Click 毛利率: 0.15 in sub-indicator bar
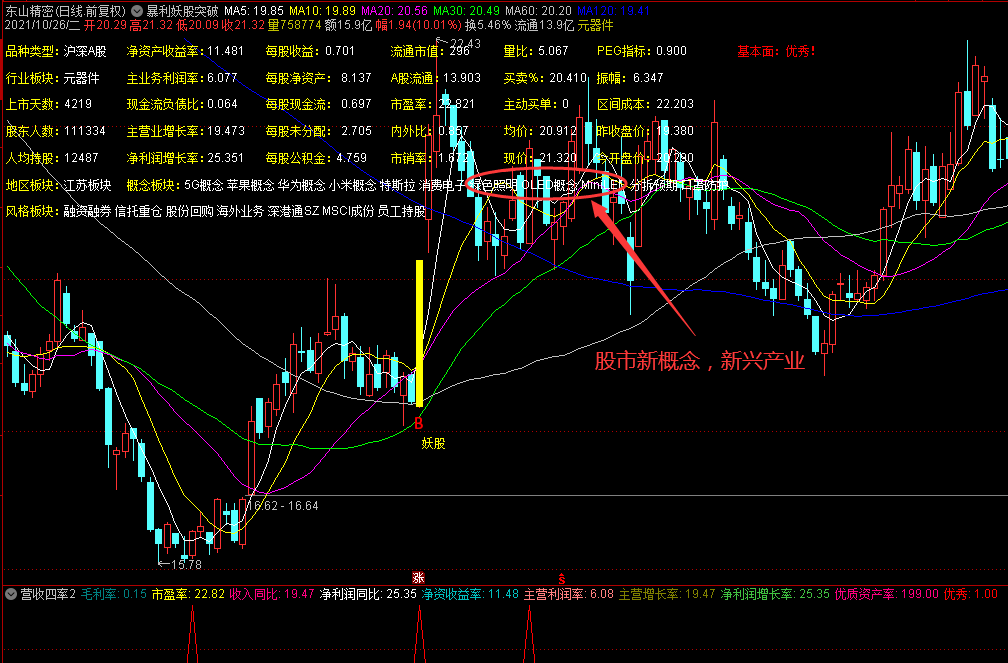The width and height of the screenshot is (1008, 663). coord(114,594)
